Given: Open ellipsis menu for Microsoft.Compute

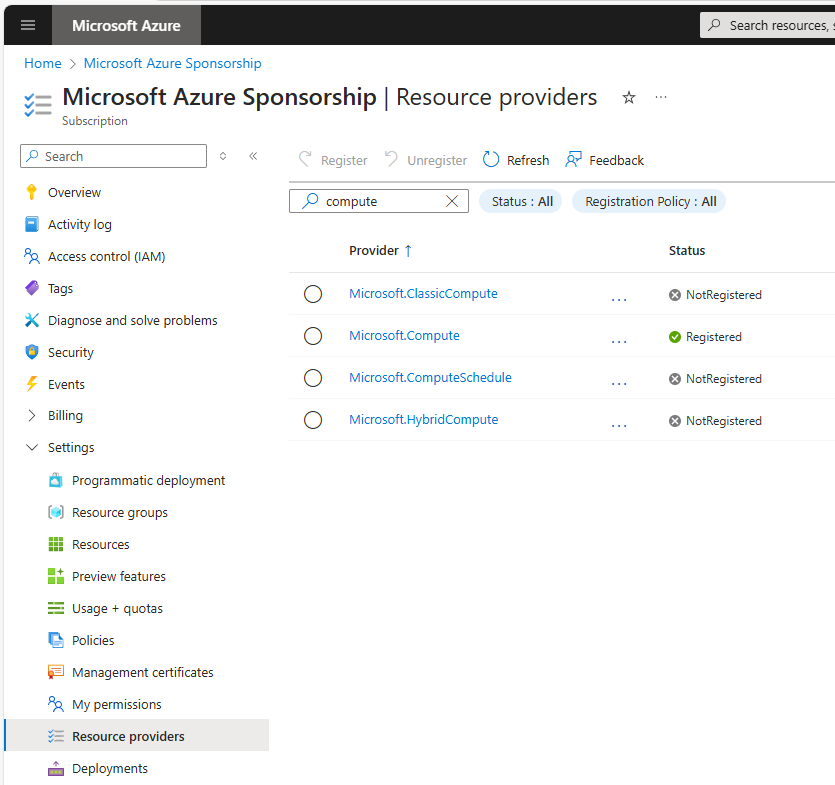Looking at the screenshot, I should point(619,340).
